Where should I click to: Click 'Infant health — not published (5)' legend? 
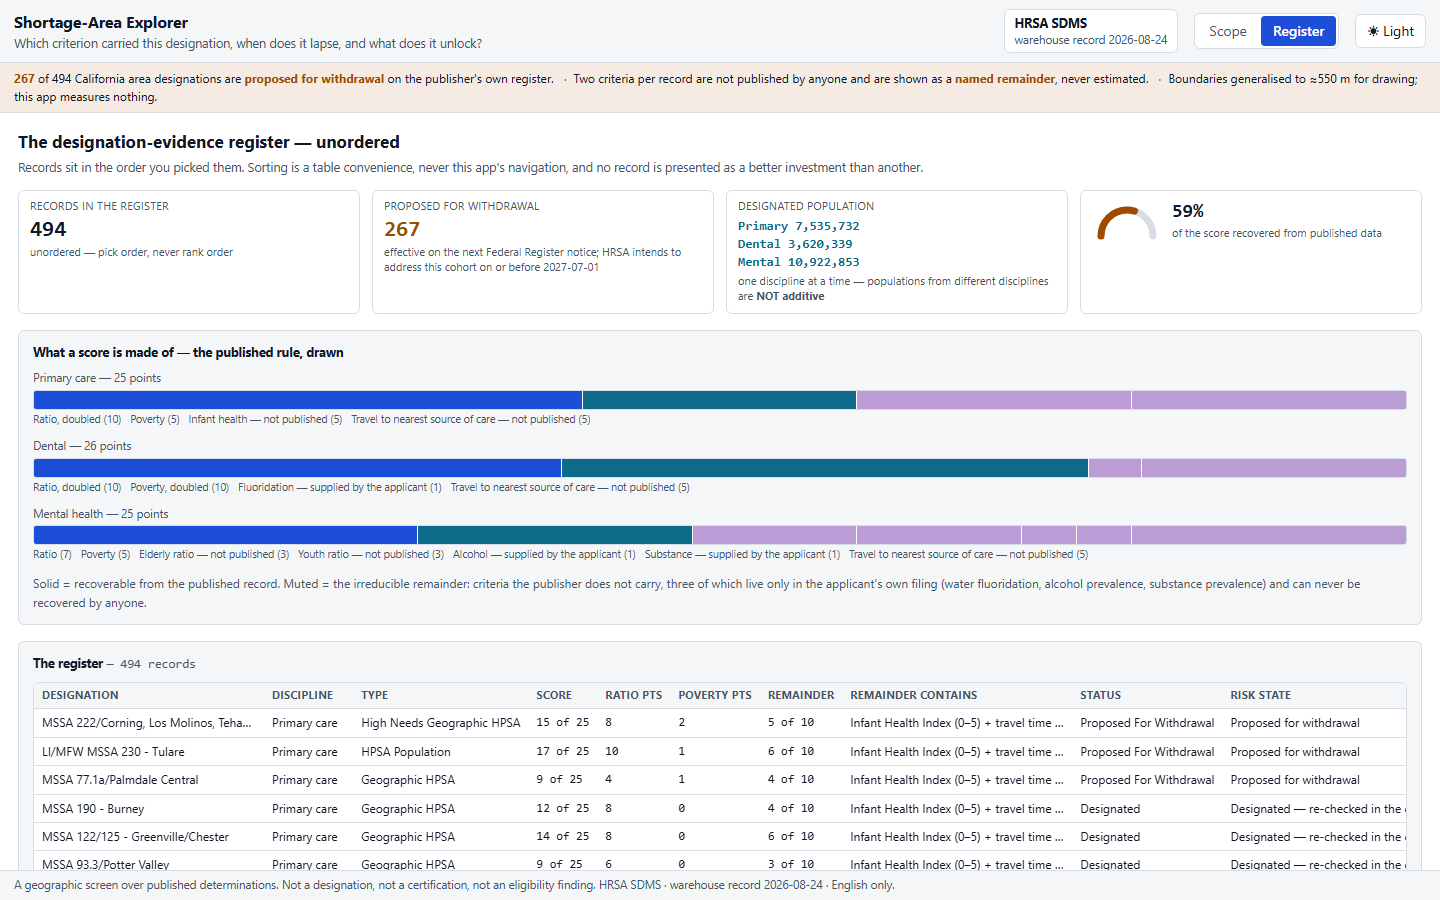265,419
